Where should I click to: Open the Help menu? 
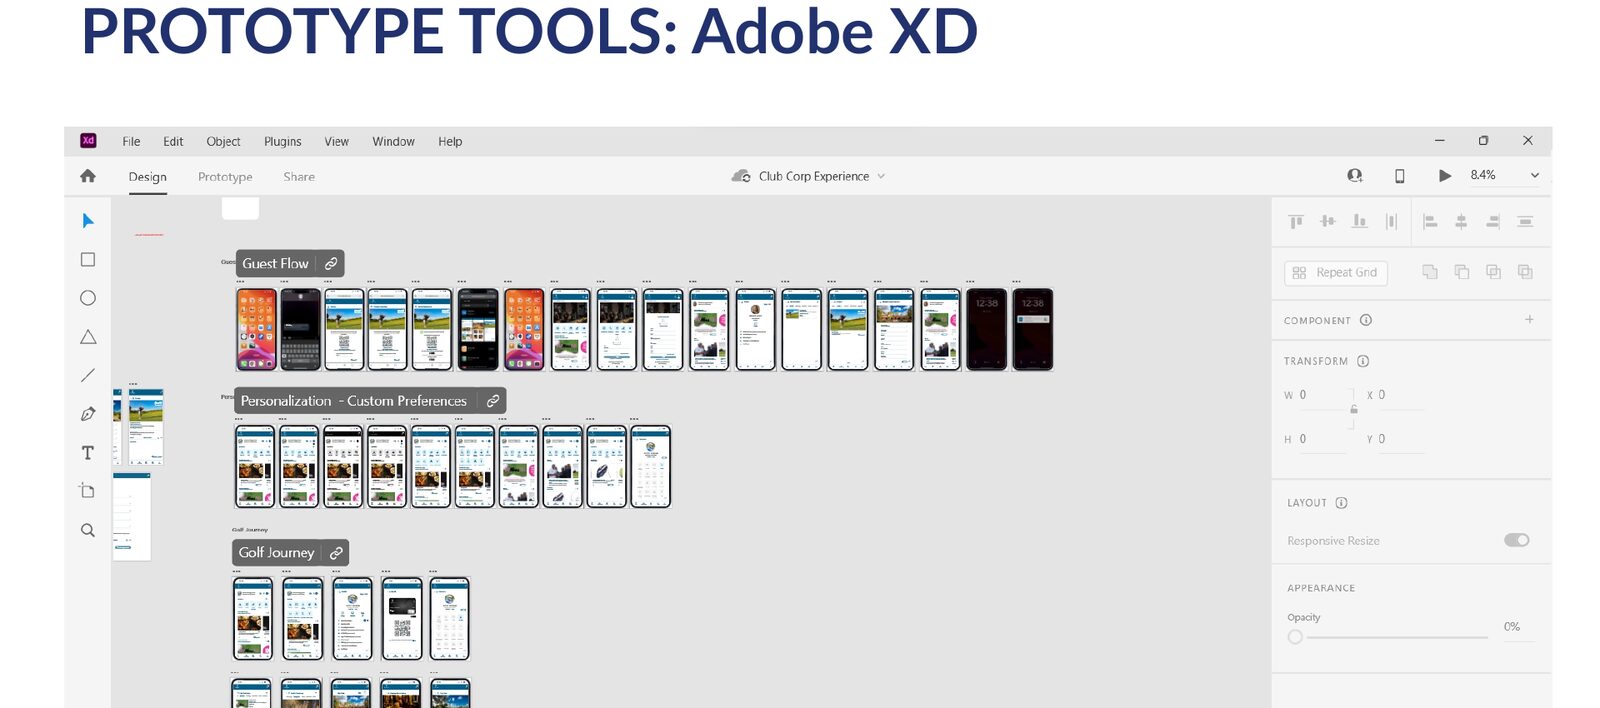pyautogui.click(x=450, y=142)
